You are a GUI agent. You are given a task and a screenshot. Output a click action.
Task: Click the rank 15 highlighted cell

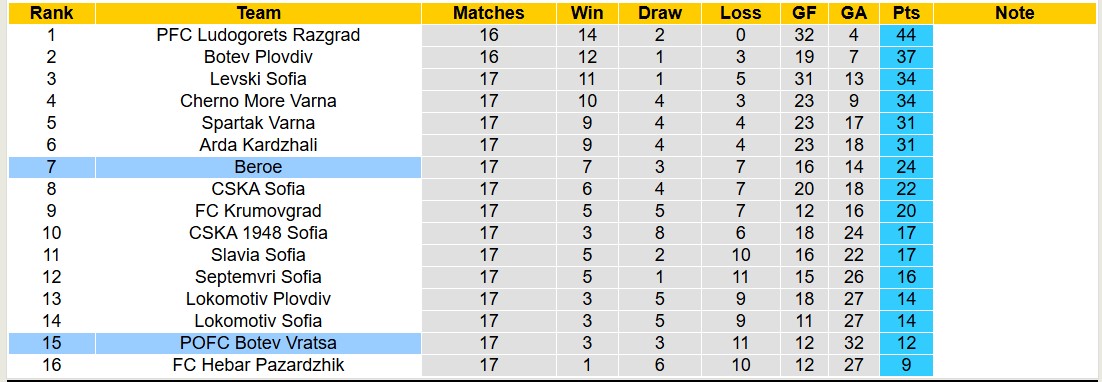tap(51, 343)
